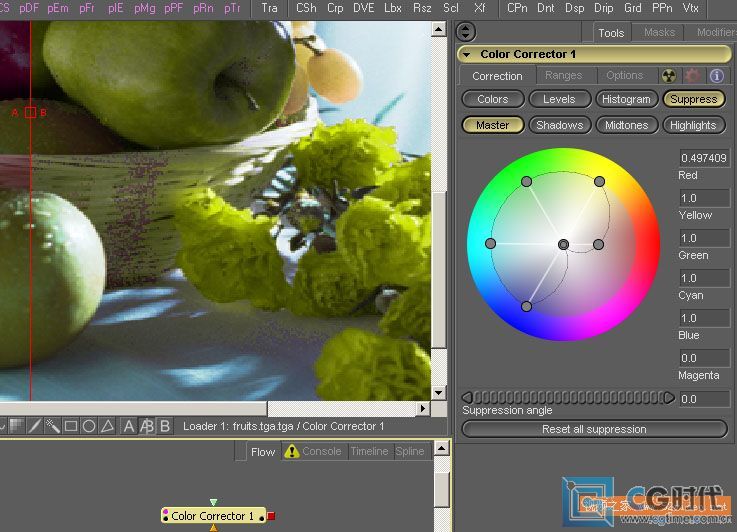Add the Dsp tool from toolbar
Viewport: 737px width, 532px height.
[574, 8]
